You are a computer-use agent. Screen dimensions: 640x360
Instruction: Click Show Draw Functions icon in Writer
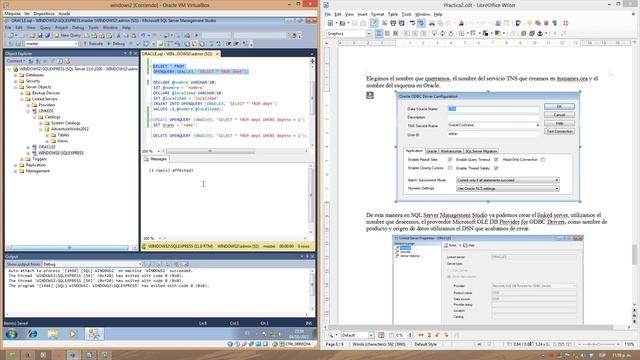coord(518,23)
